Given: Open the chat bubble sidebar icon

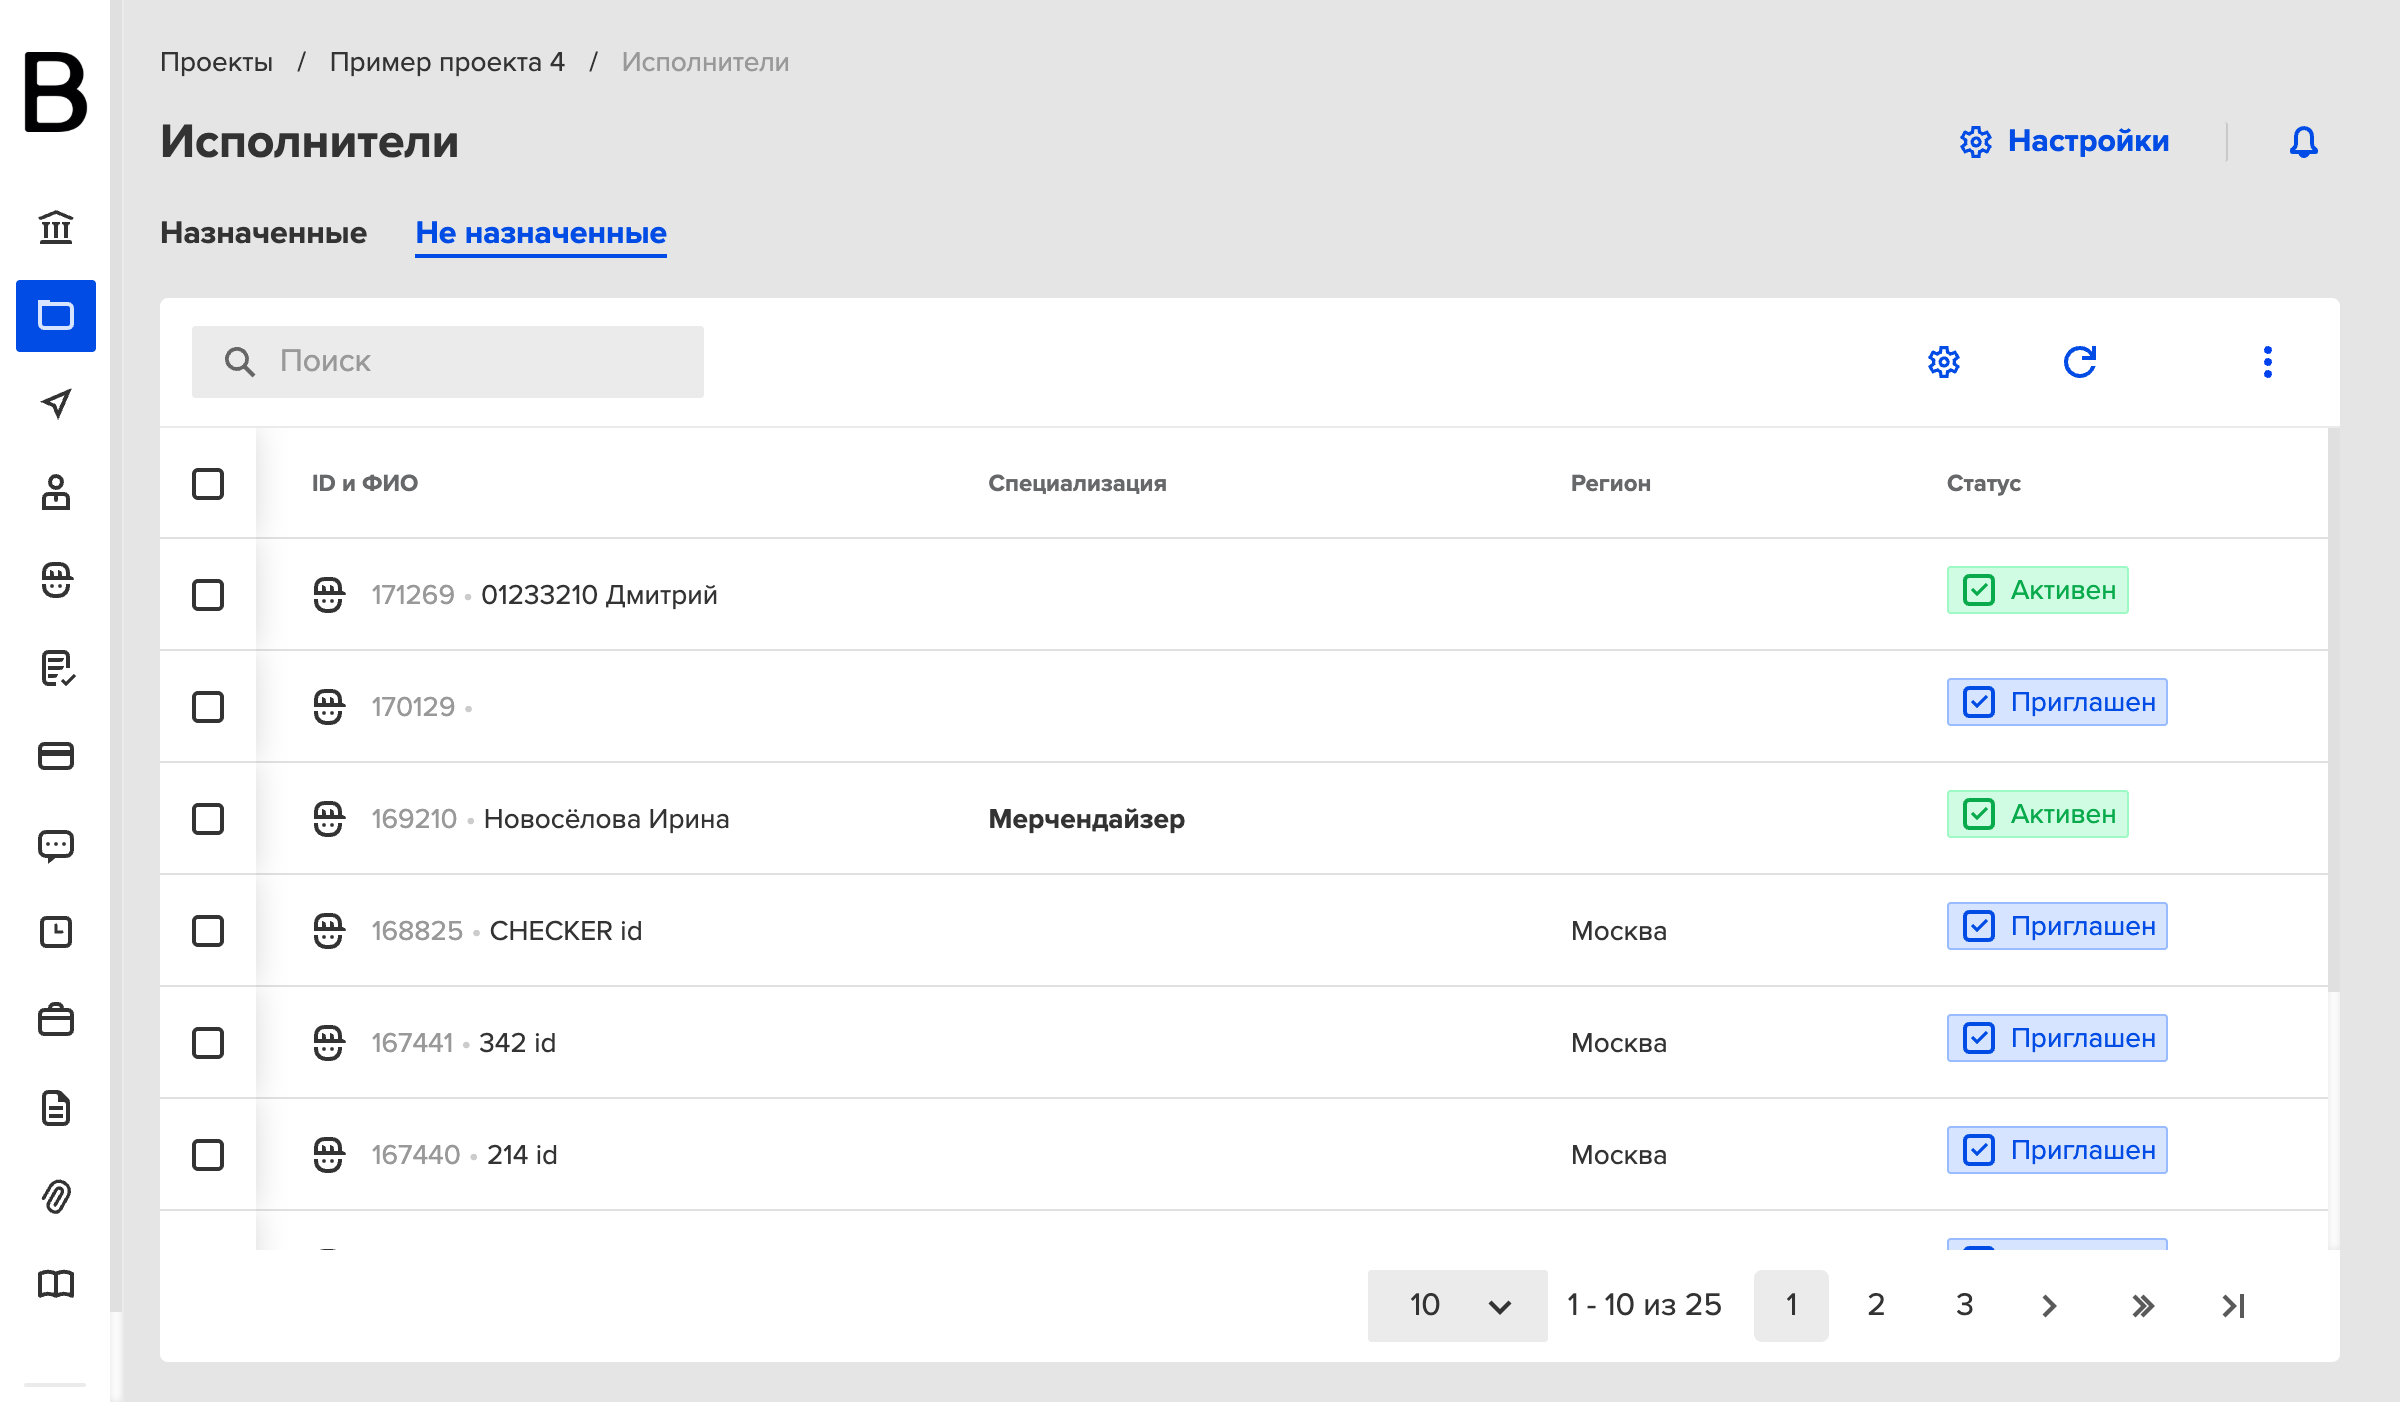Looking at the screenshot, I should tap(56, 845).
